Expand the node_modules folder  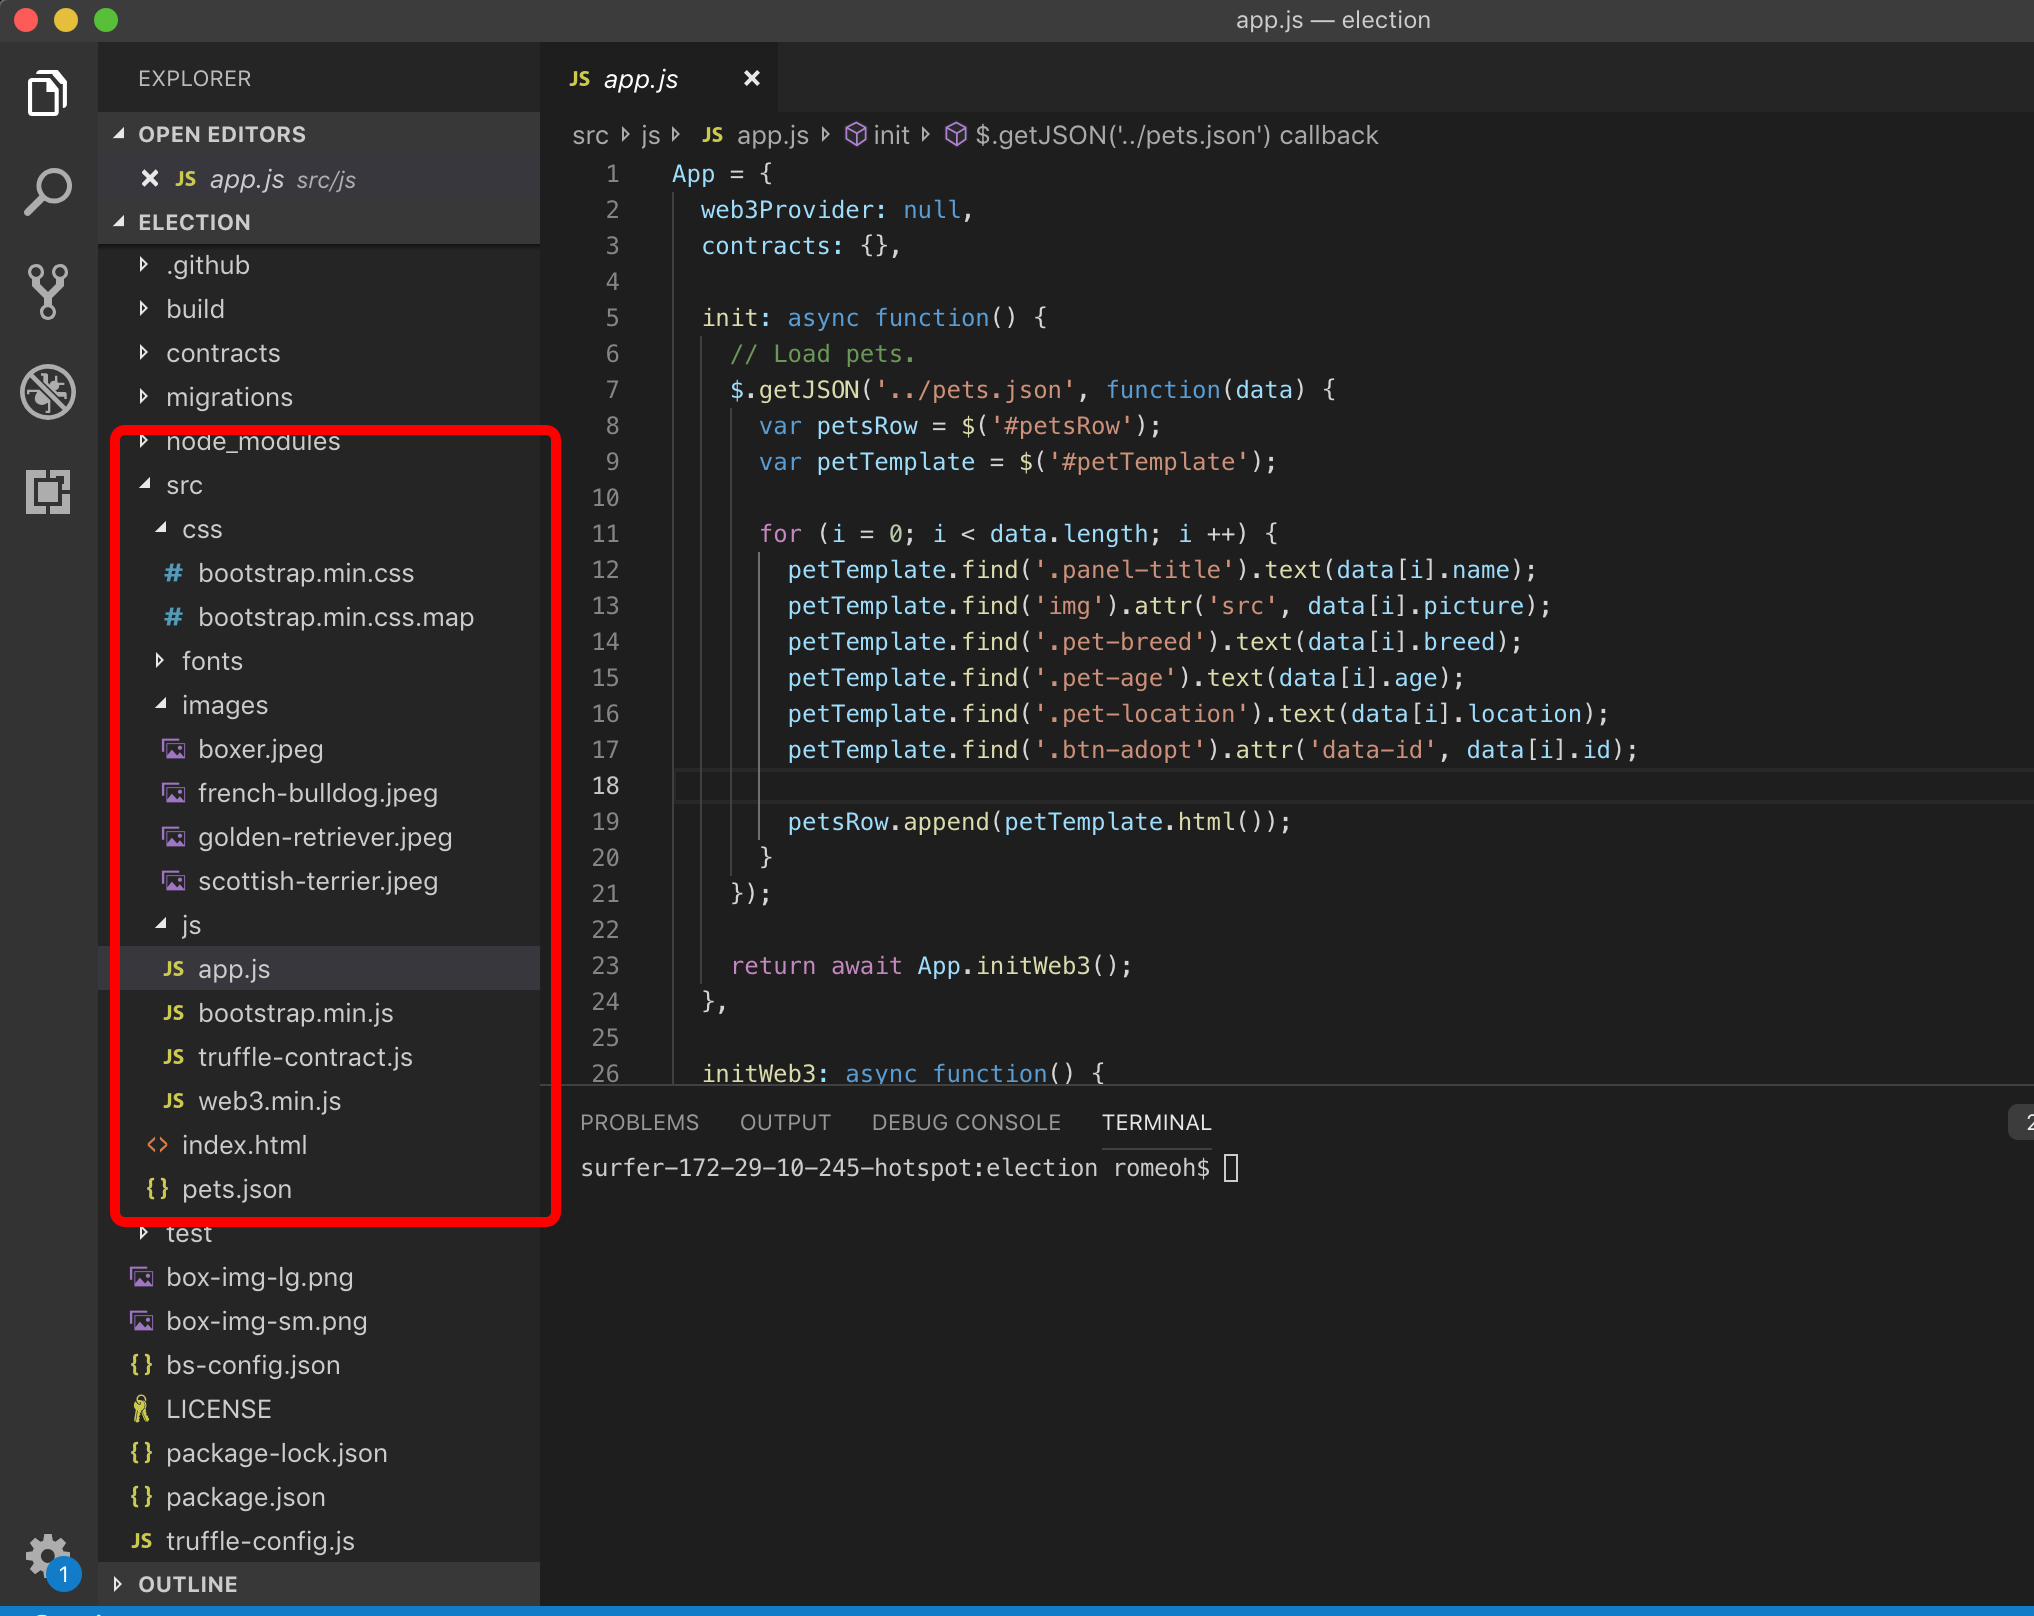pyautogui.click(x=252, y=441)
